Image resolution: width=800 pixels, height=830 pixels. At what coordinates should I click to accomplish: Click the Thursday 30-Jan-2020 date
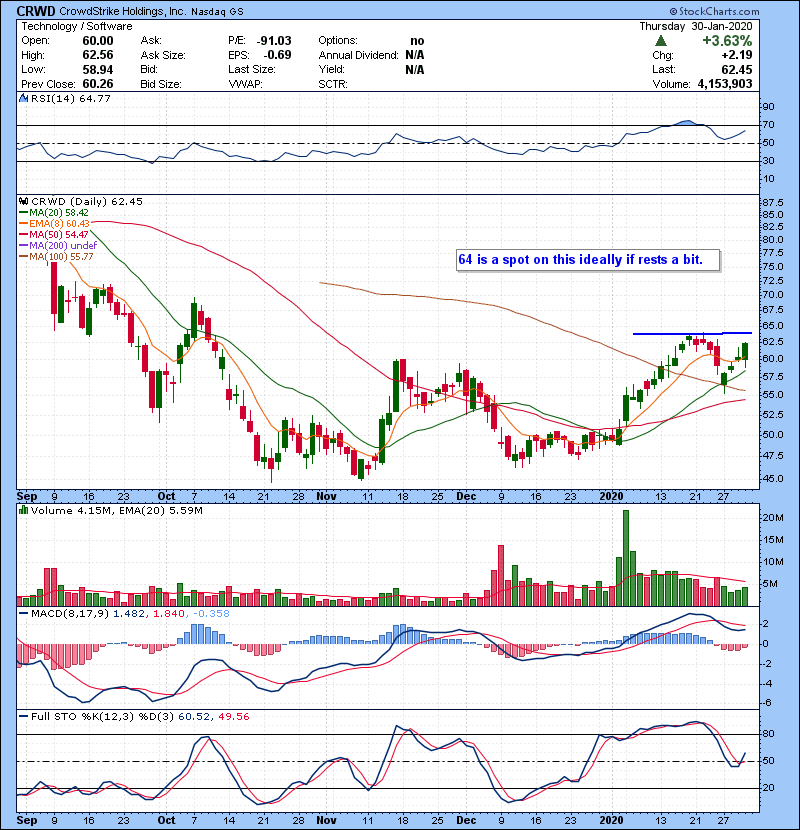pos(696,26)
